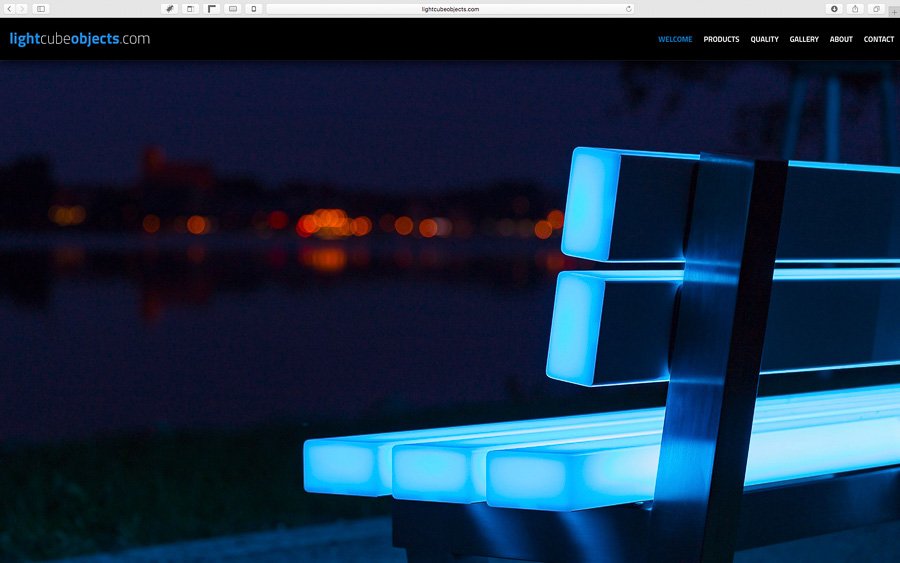The image size is (900, 563).
Task: Click the forward navigation arrow
Action: pos(22,9)
